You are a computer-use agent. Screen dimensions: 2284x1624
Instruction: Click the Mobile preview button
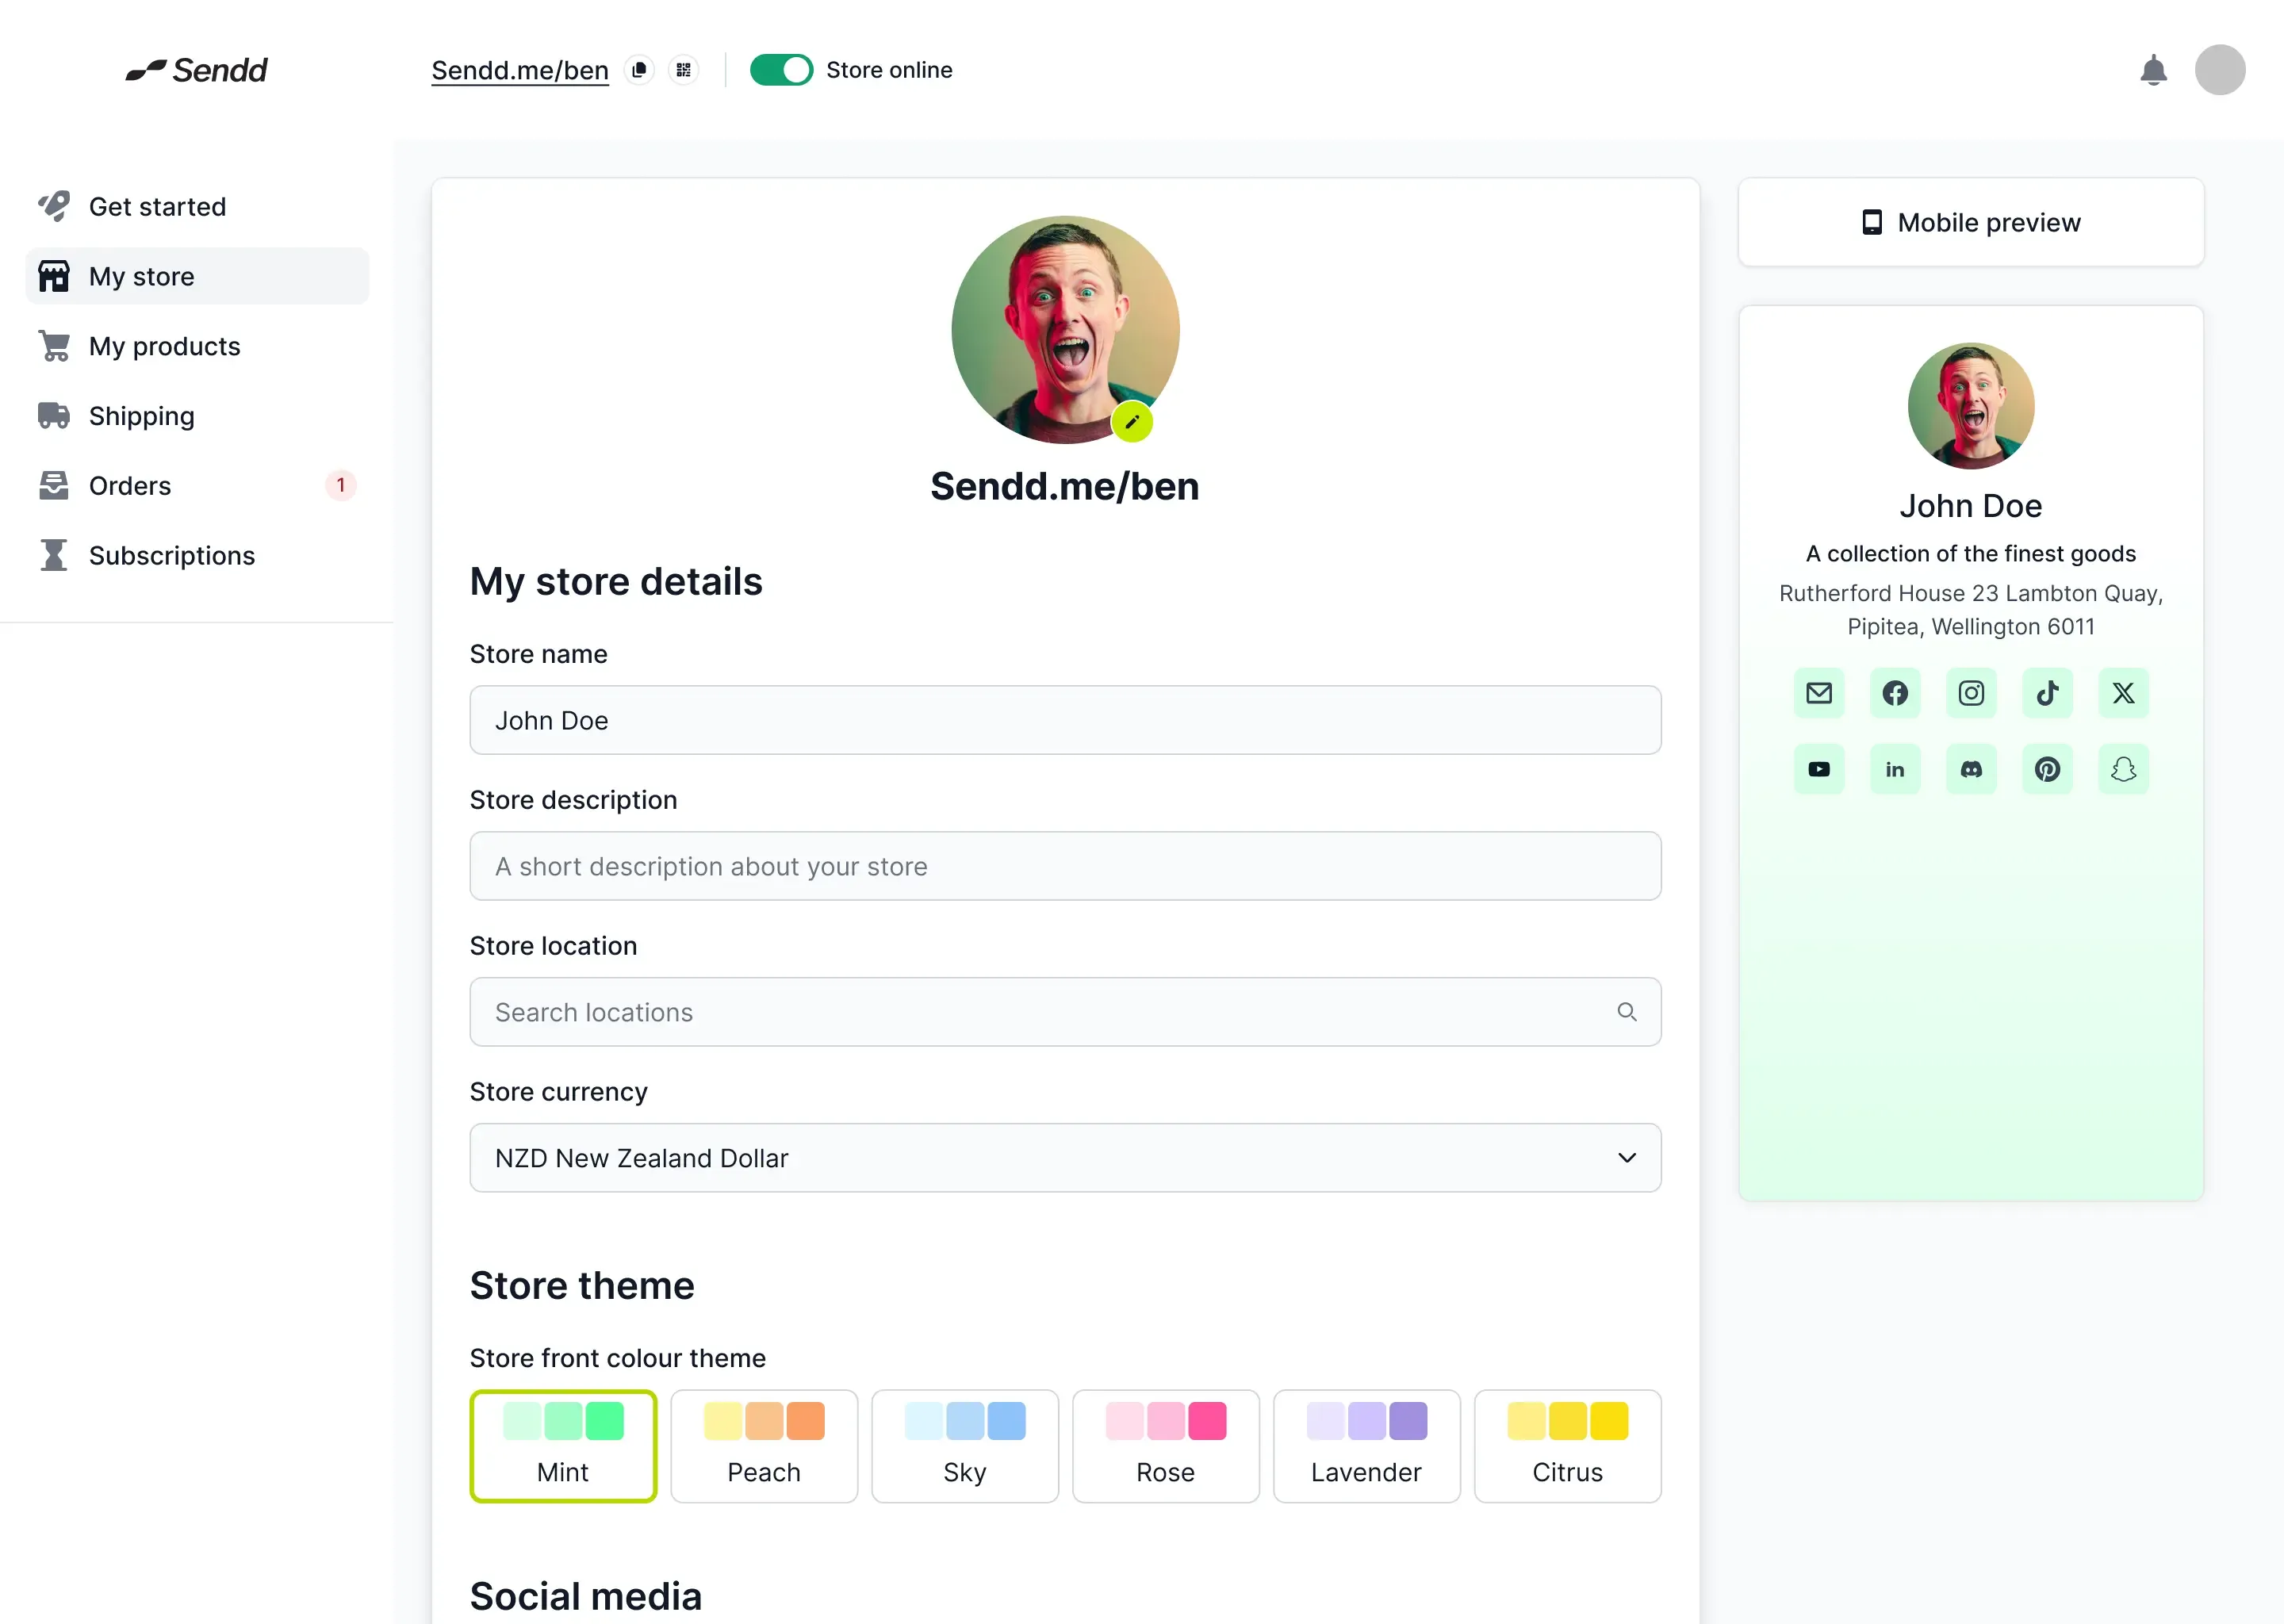pyautogui.click(x=1970, y=222)
